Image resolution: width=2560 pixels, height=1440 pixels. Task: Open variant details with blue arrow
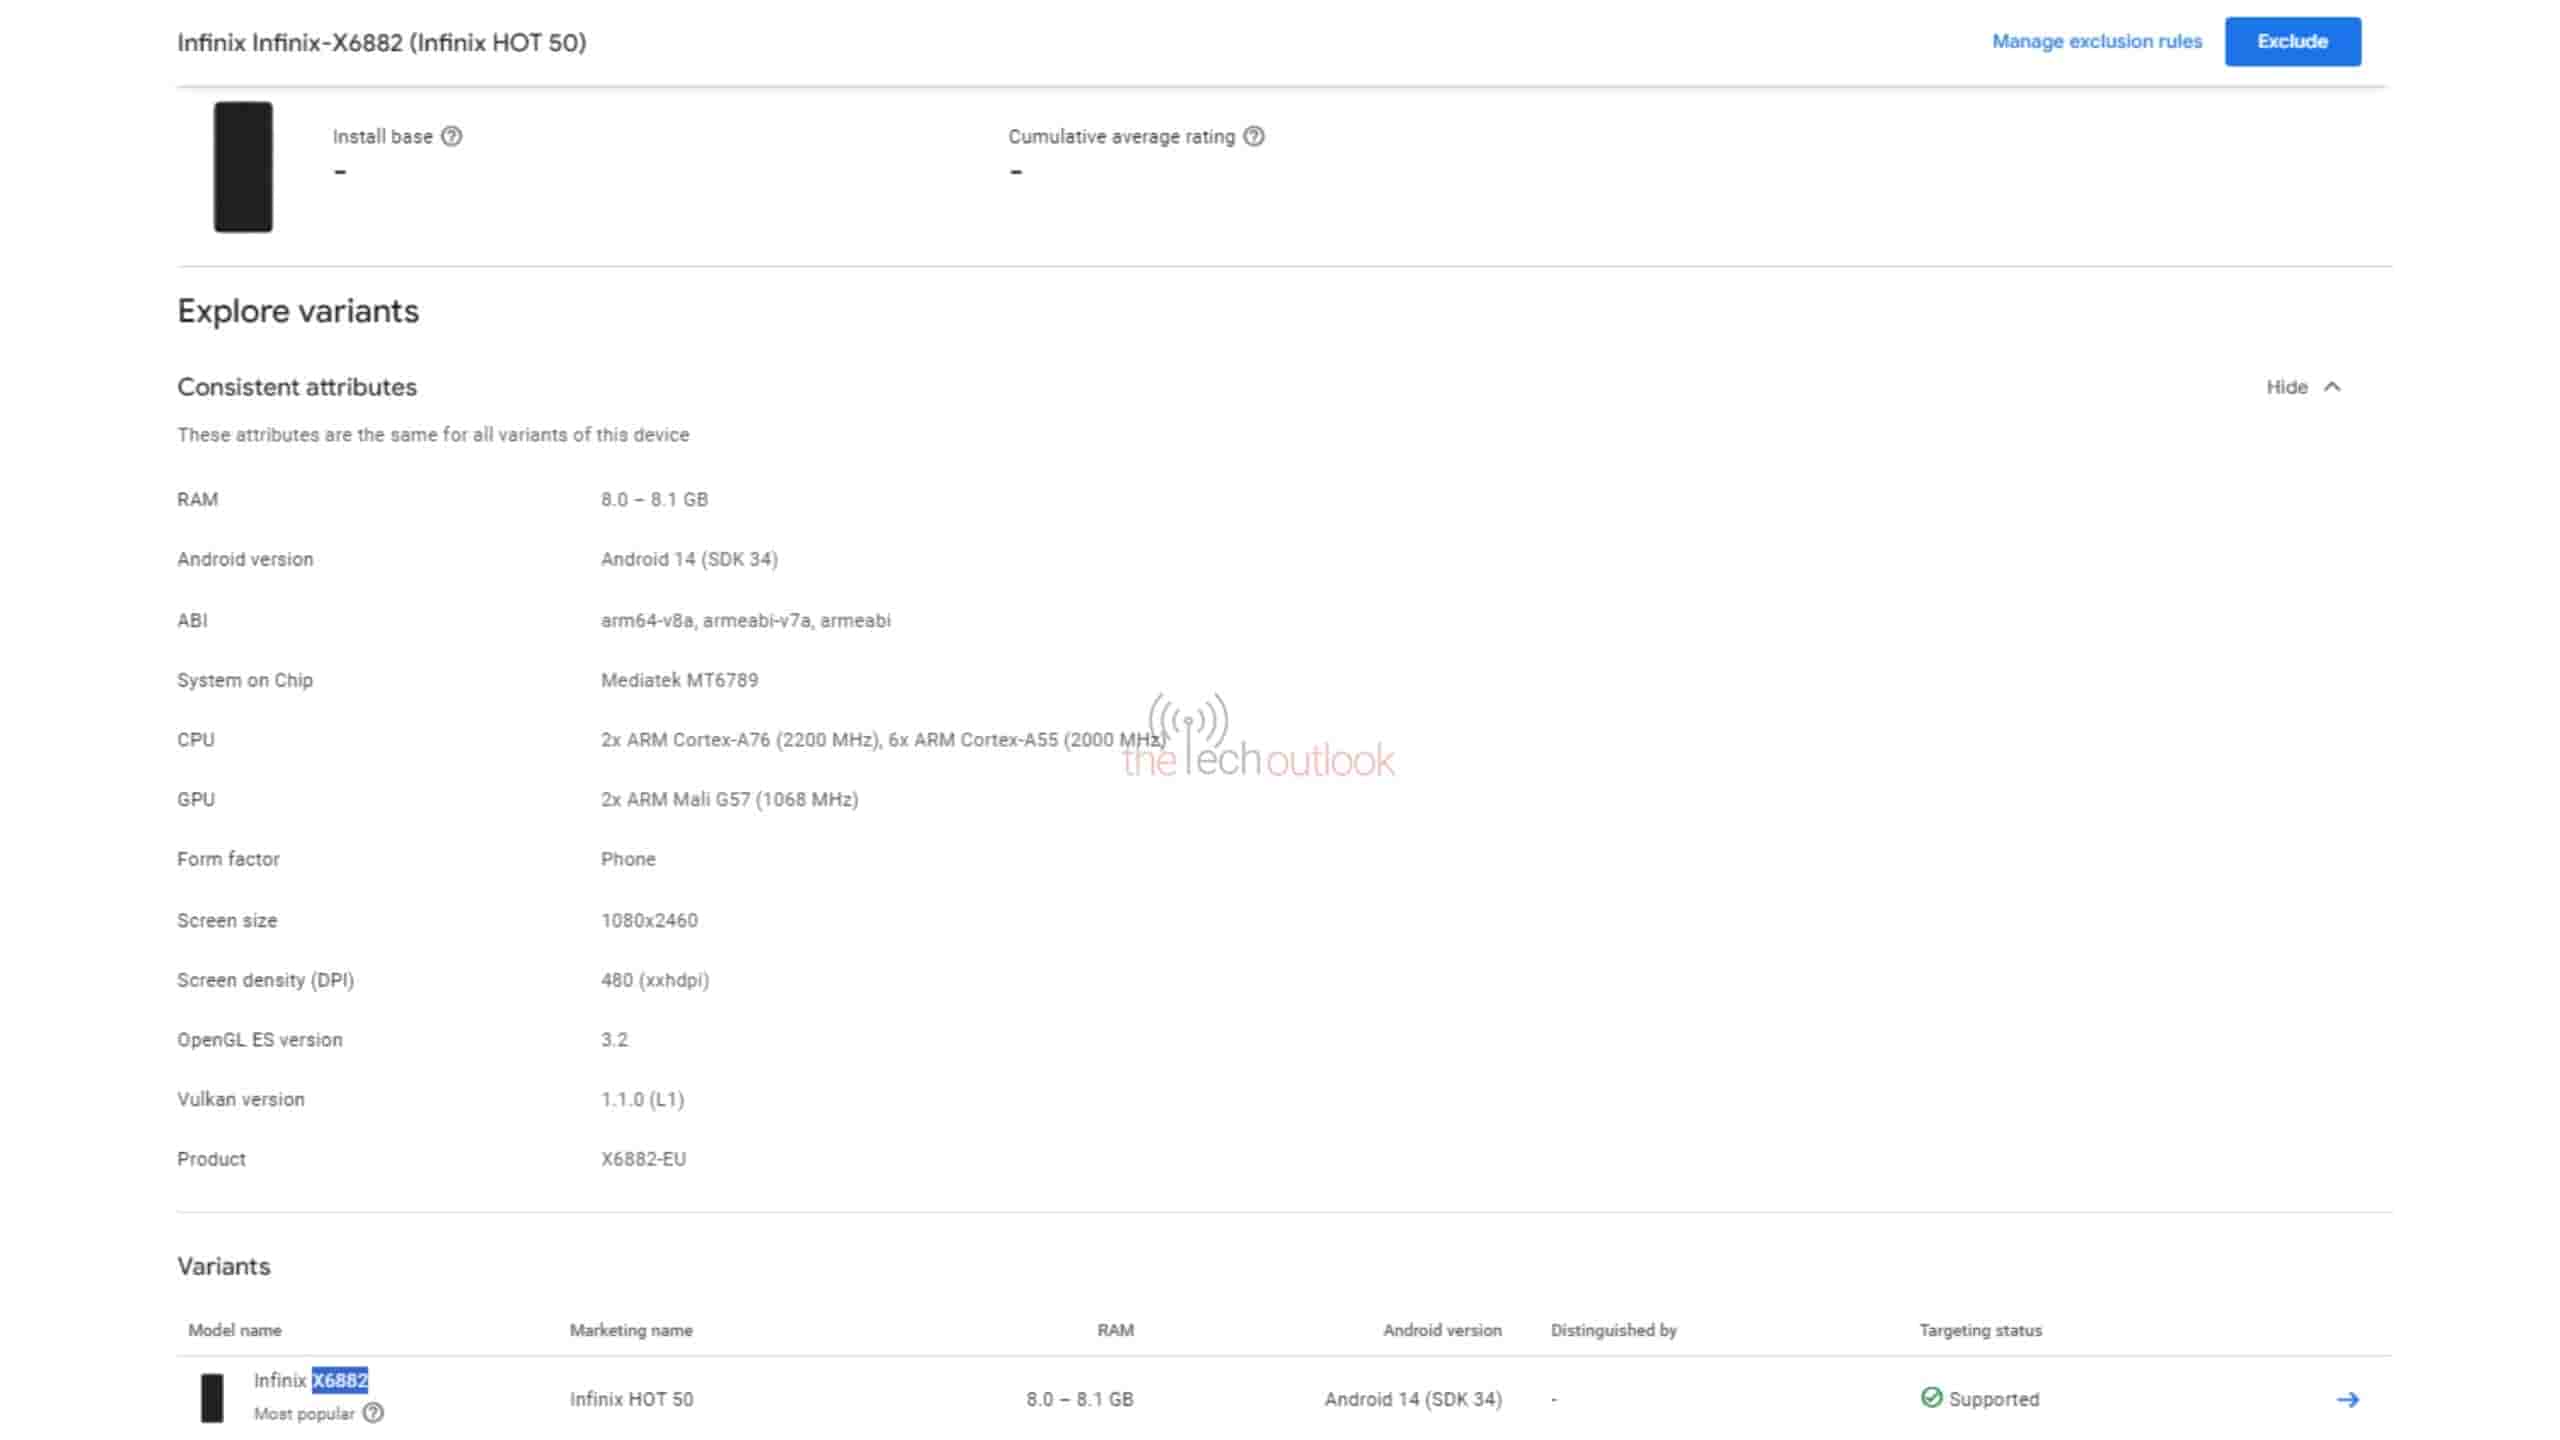click(x=2347, y=1399)
